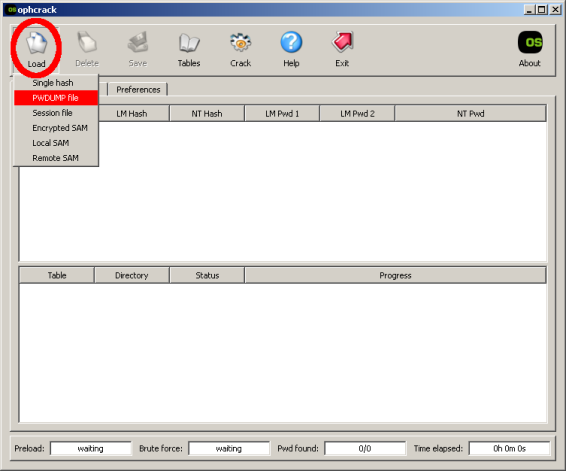Select PWDUMP file menu entry
Image resolution: width=566 pixels, height=471 pixels.
point(56,98)
